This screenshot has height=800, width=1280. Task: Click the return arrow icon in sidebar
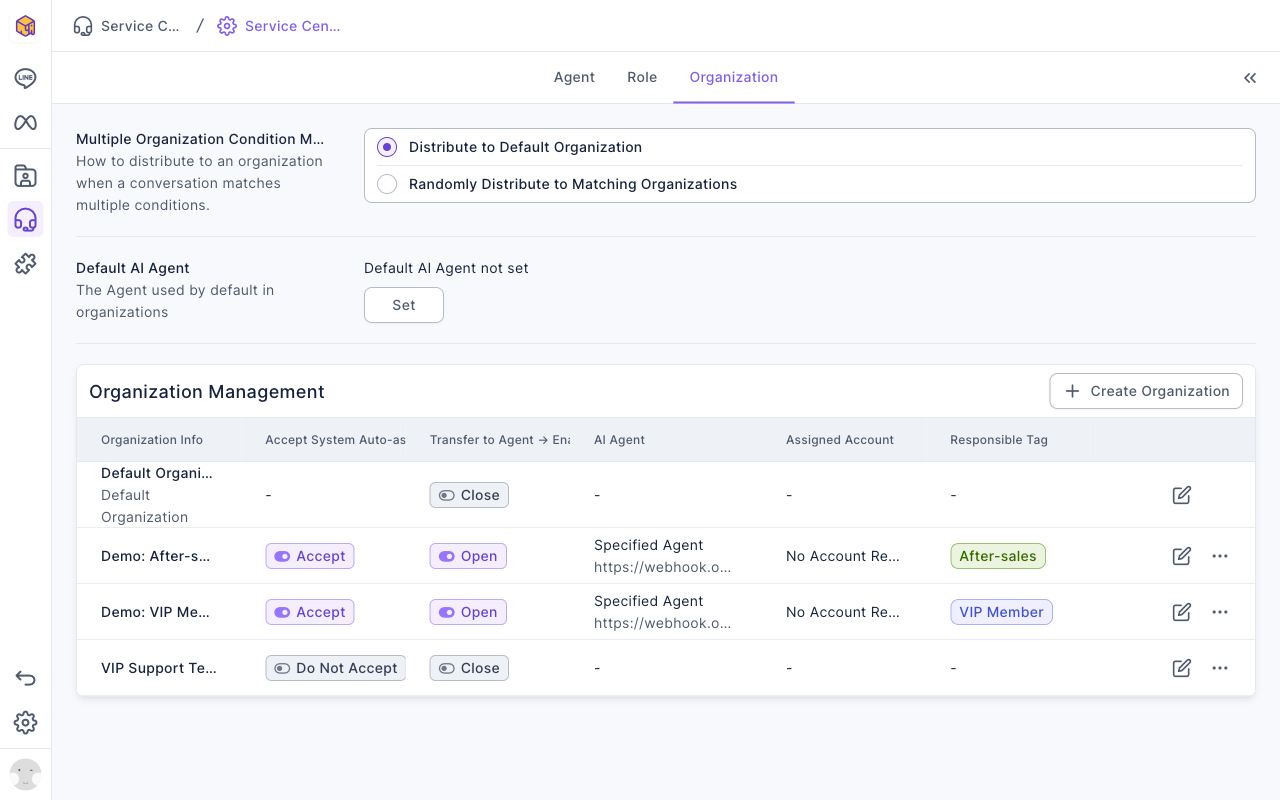(x=25, y=678)
